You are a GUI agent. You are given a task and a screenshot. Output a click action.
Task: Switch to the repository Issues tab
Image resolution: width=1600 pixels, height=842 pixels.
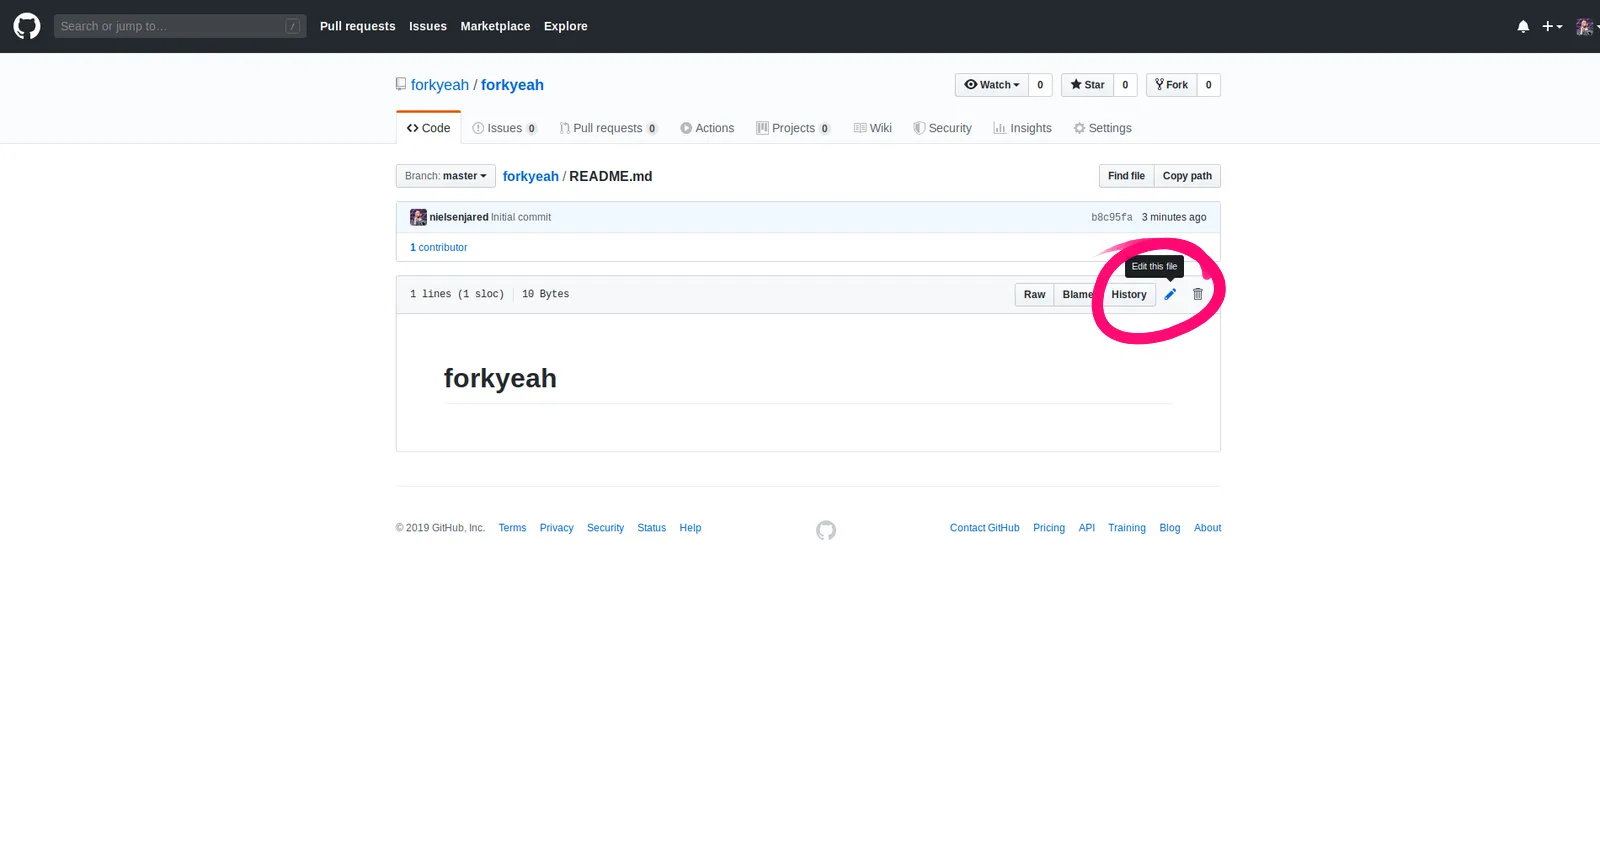(505, 128)
